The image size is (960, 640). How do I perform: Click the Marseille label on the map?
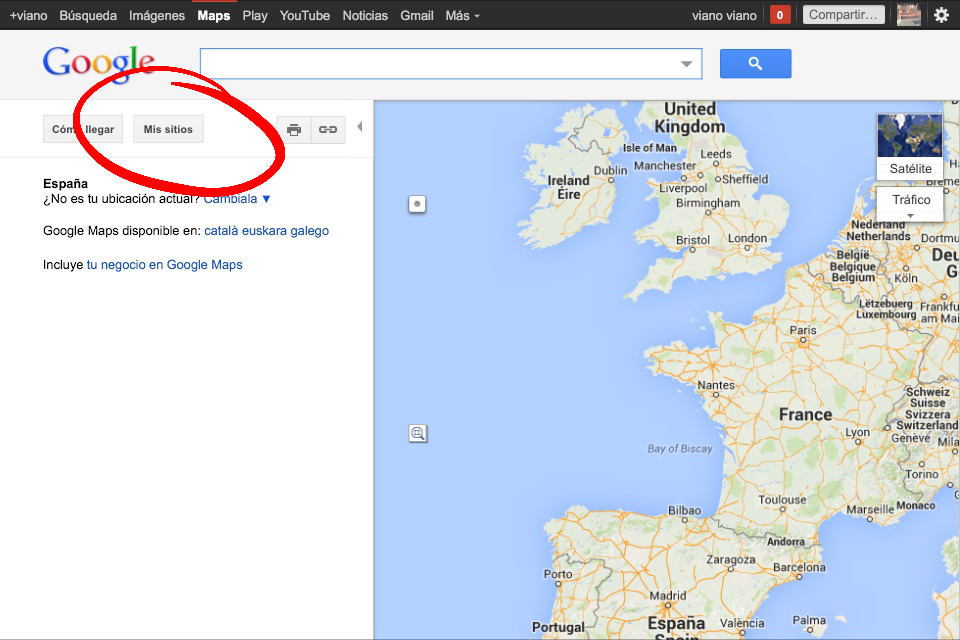[x=870, y=509]
